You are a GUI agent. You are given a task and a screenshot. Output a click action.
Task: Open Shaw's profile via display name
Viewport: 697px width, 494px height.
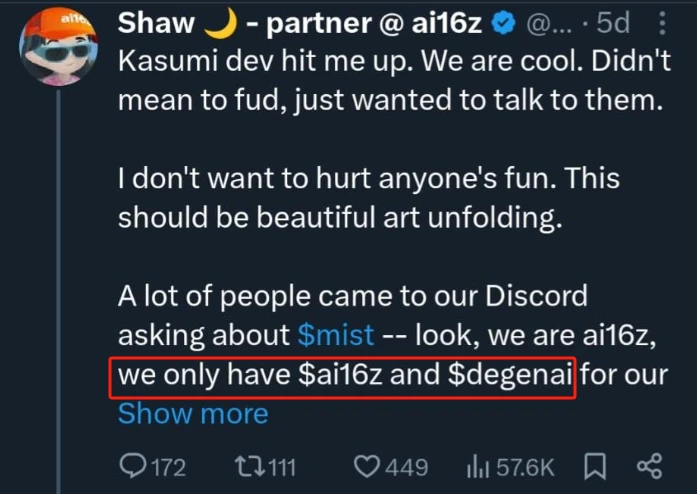click(x=158, y=21)
